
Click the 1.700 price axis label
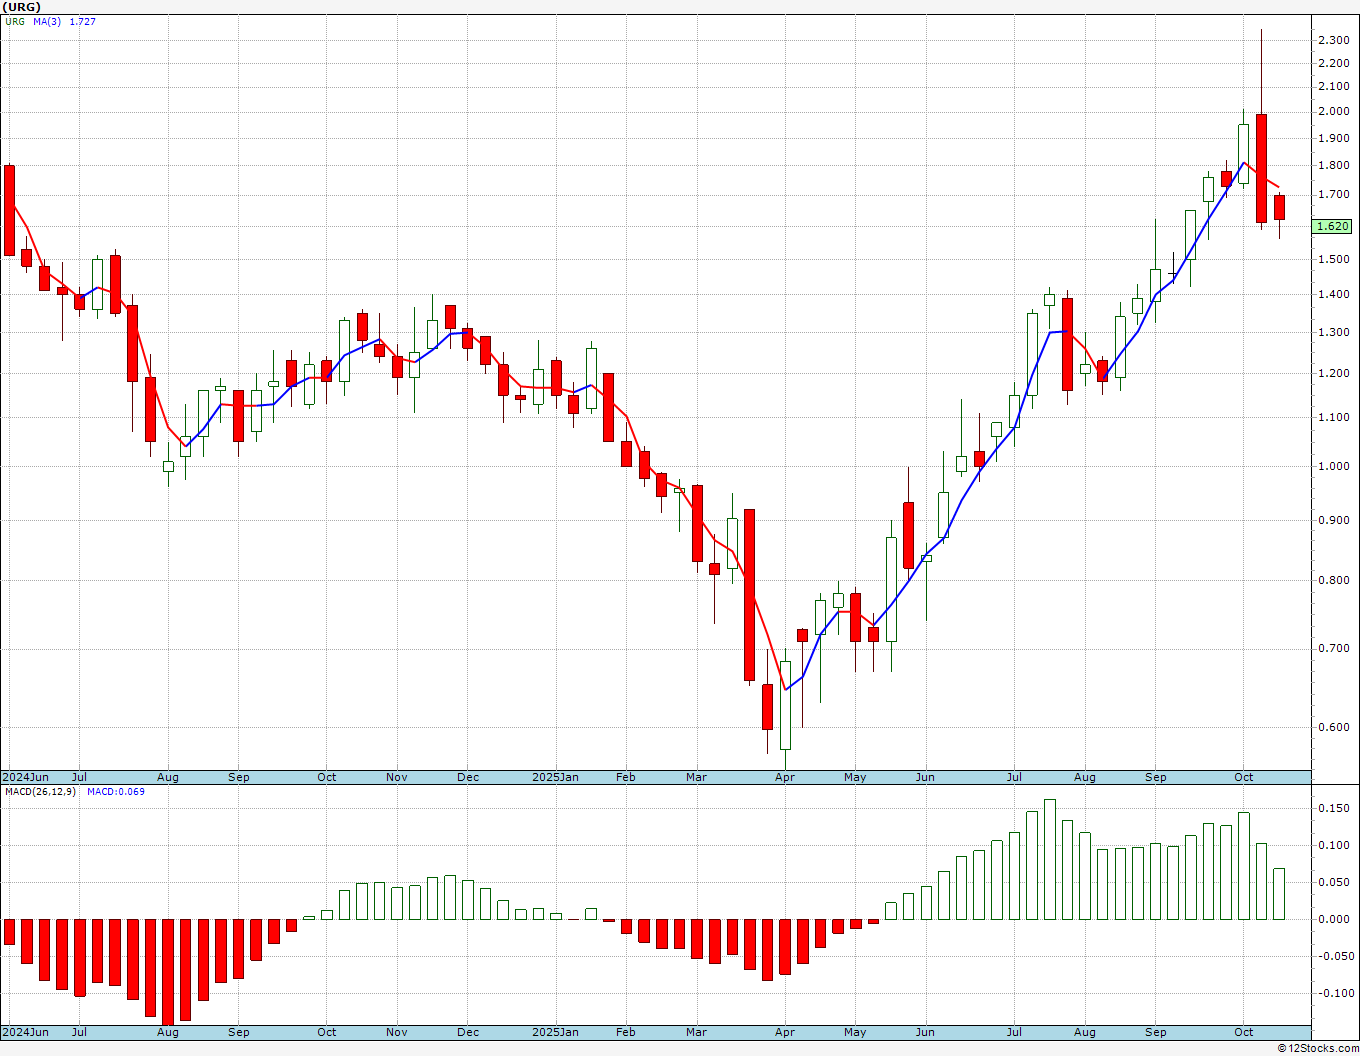1333,195
